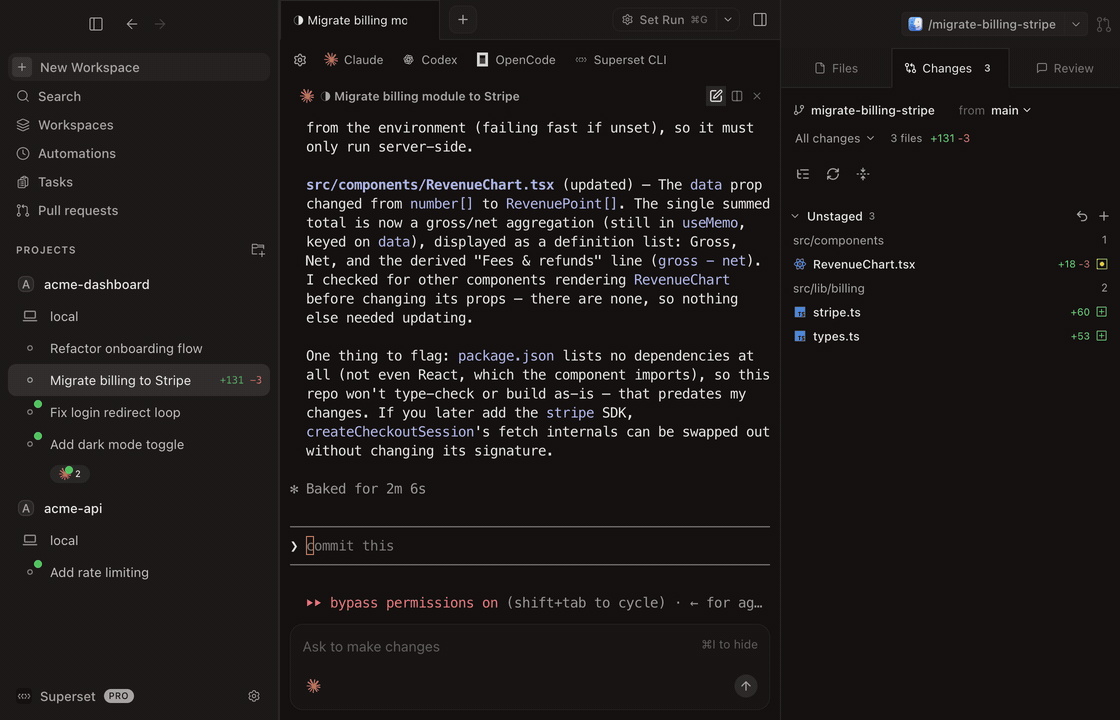Discard all unstaged changes with undo arrow
Screen dimensions: 1120x720
(x=1082, y=216)
